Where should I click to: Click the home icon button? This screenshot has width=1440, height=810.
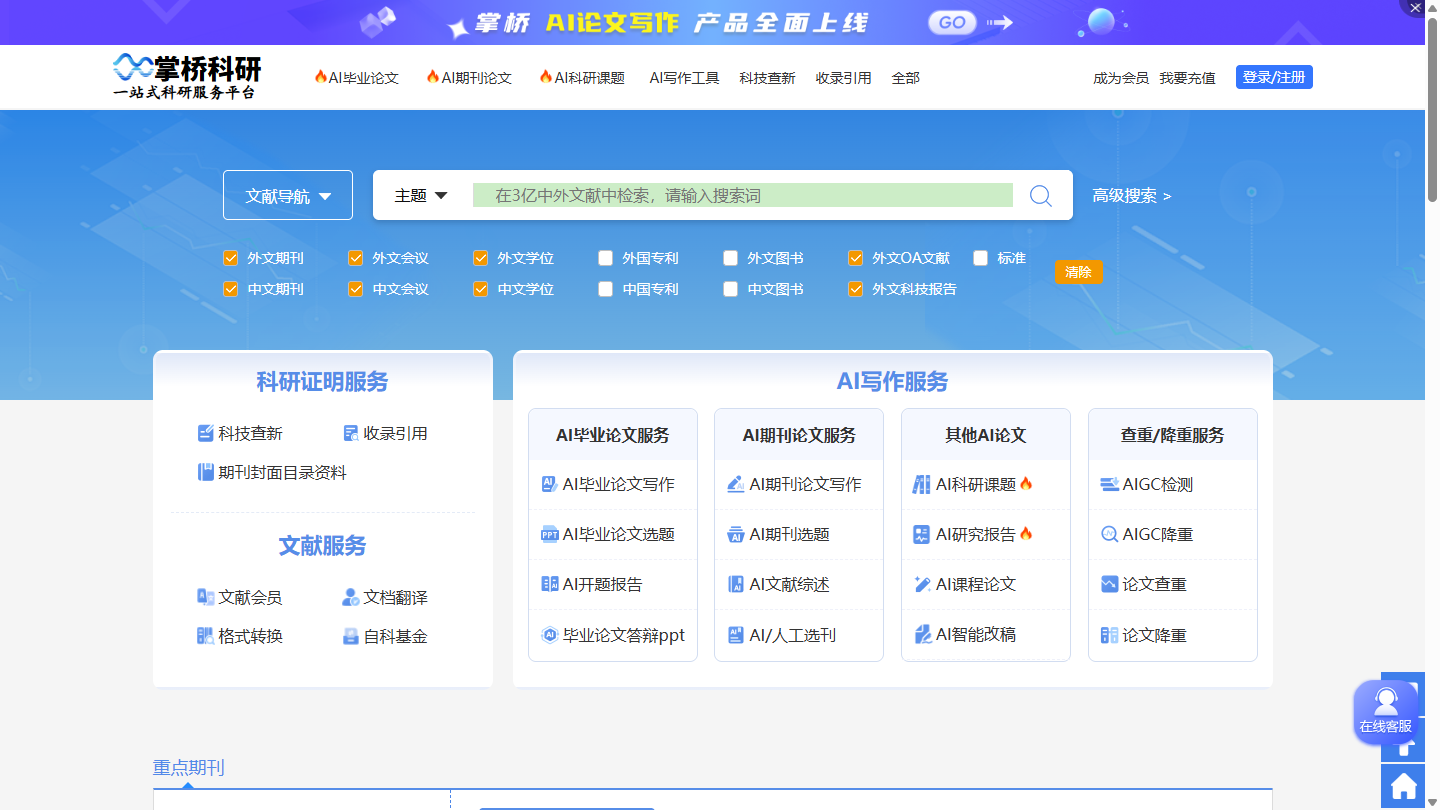tap(1403, 786)
